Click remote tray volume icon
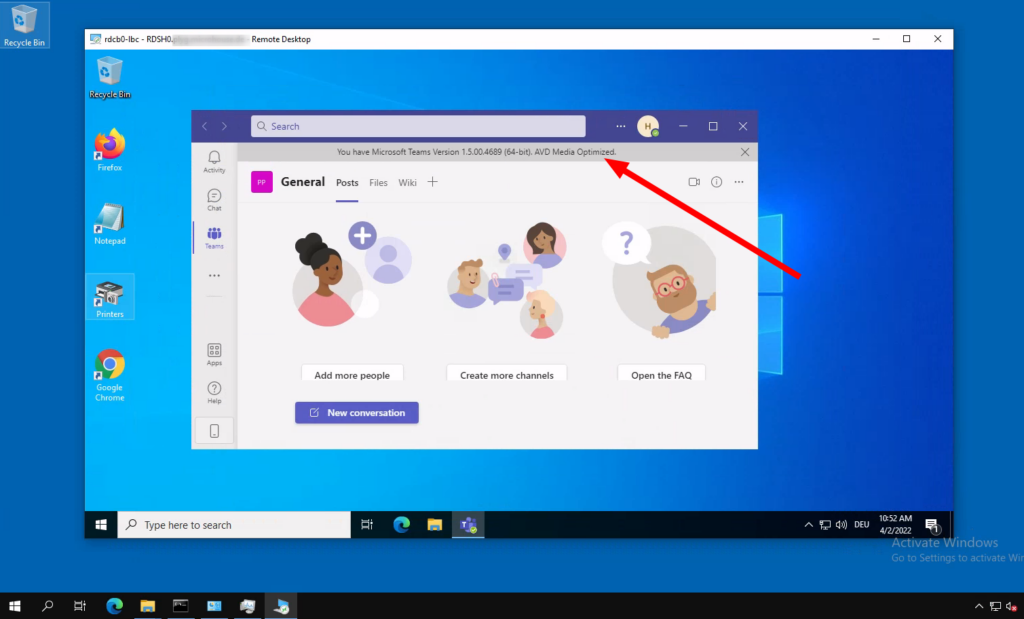 point(841,525)
